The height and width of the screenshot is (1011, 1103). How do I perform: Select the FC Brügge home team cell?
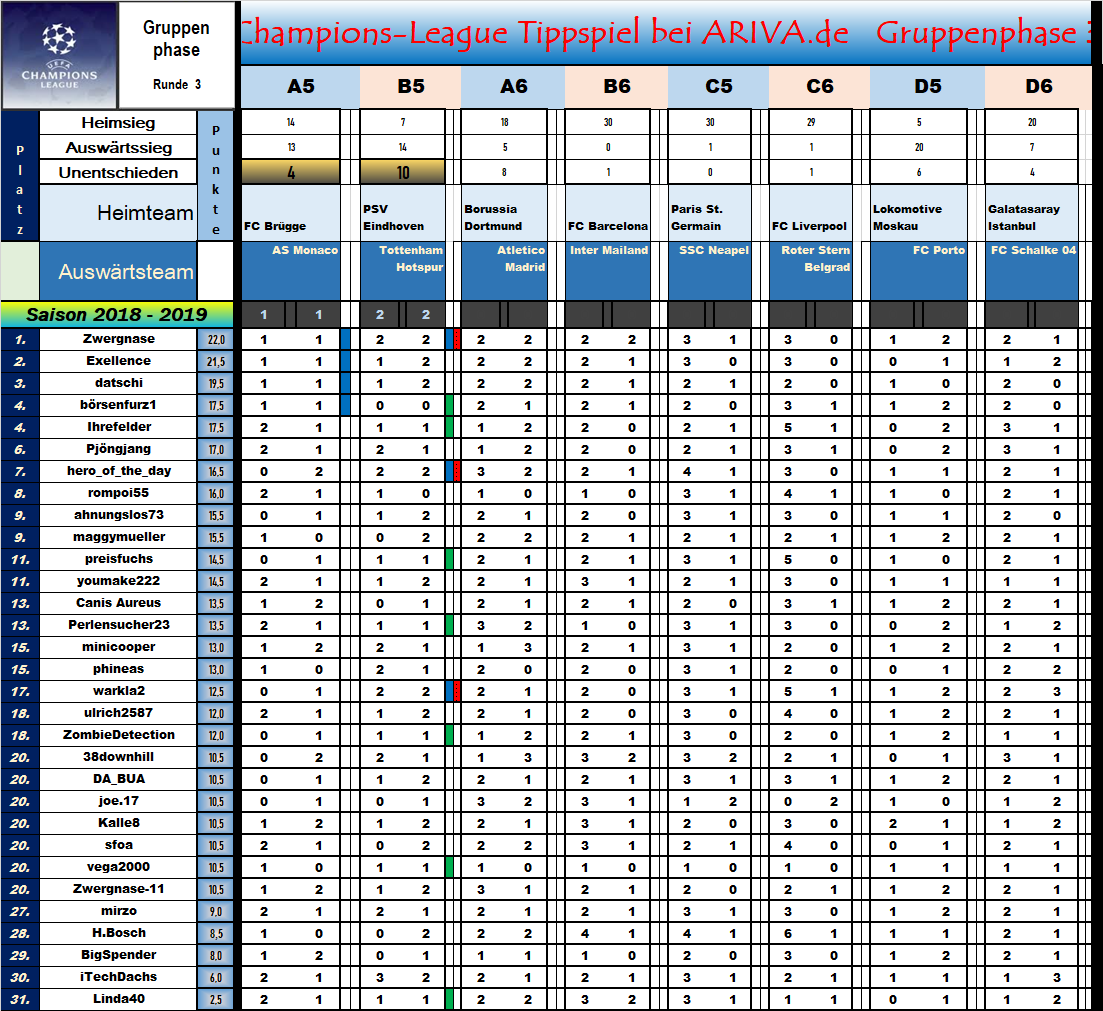pyautogui.click(x=291, y=212)
